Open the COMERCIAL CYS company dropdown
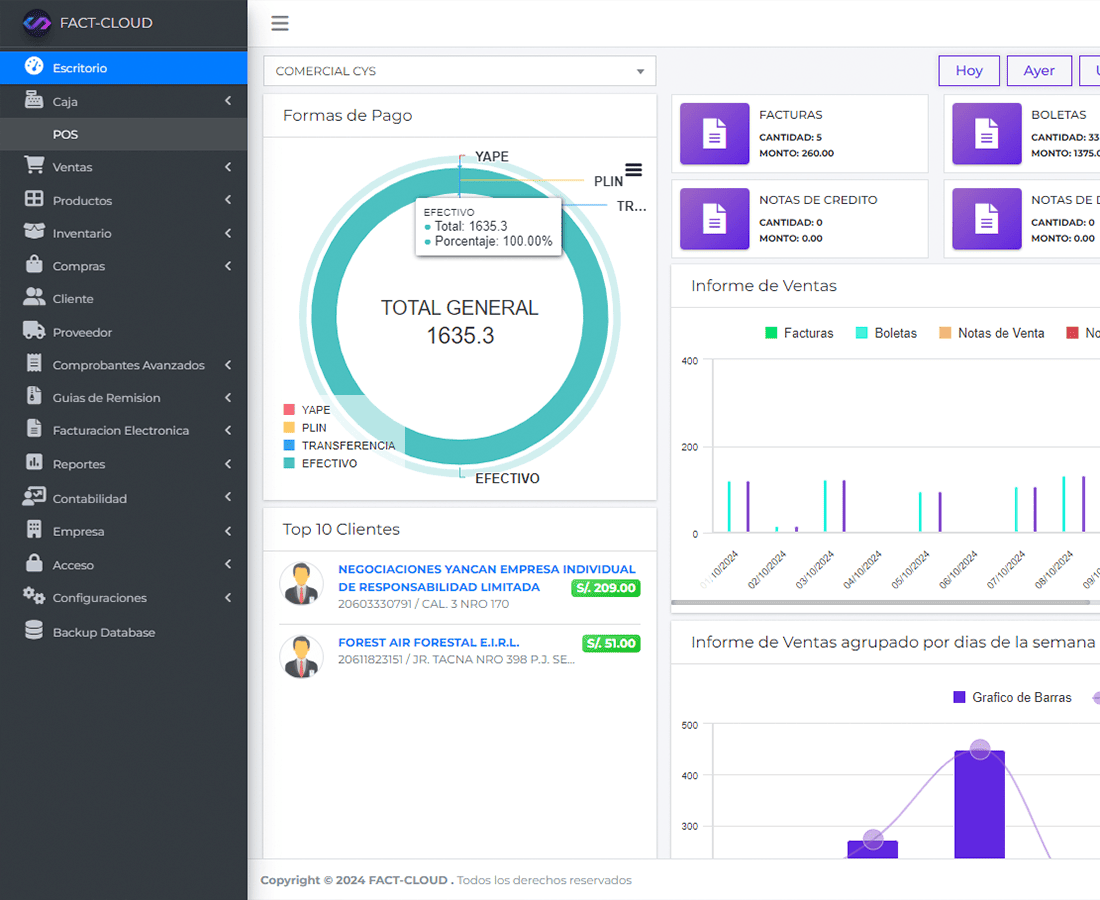This screenshot has height=900, width=1100. click(459, 71)
